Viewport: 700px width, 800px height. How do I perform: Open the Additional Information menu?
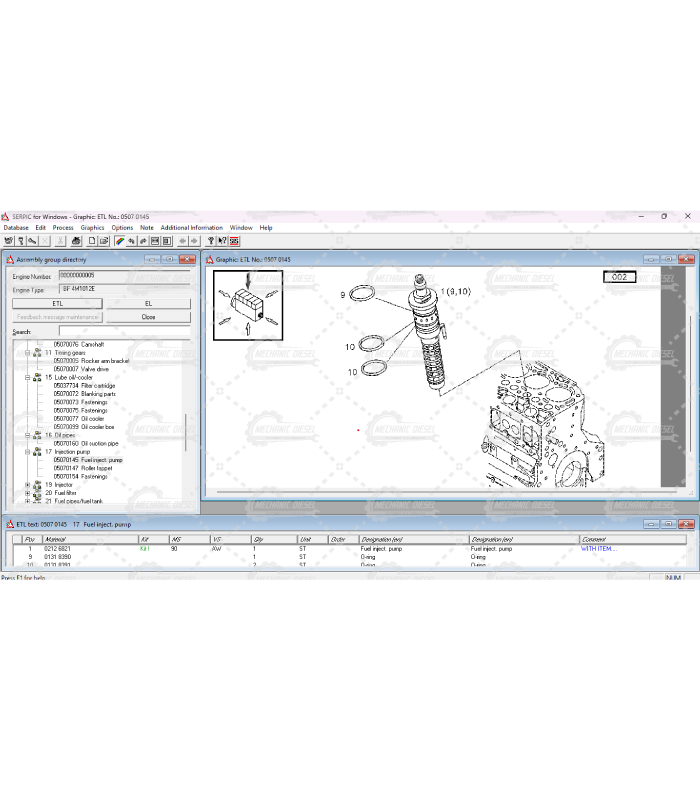click(x=191, y=228)
